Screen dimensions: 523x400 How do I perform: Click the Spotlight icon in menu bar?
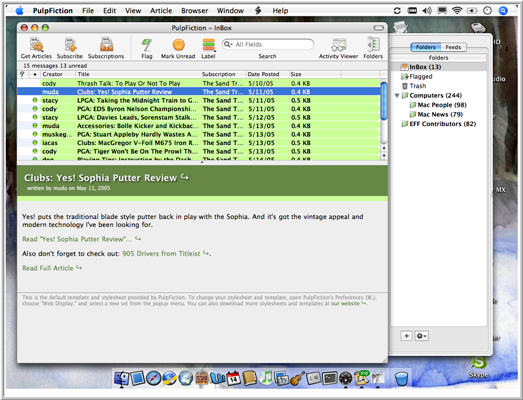click(x=503, y=11)
